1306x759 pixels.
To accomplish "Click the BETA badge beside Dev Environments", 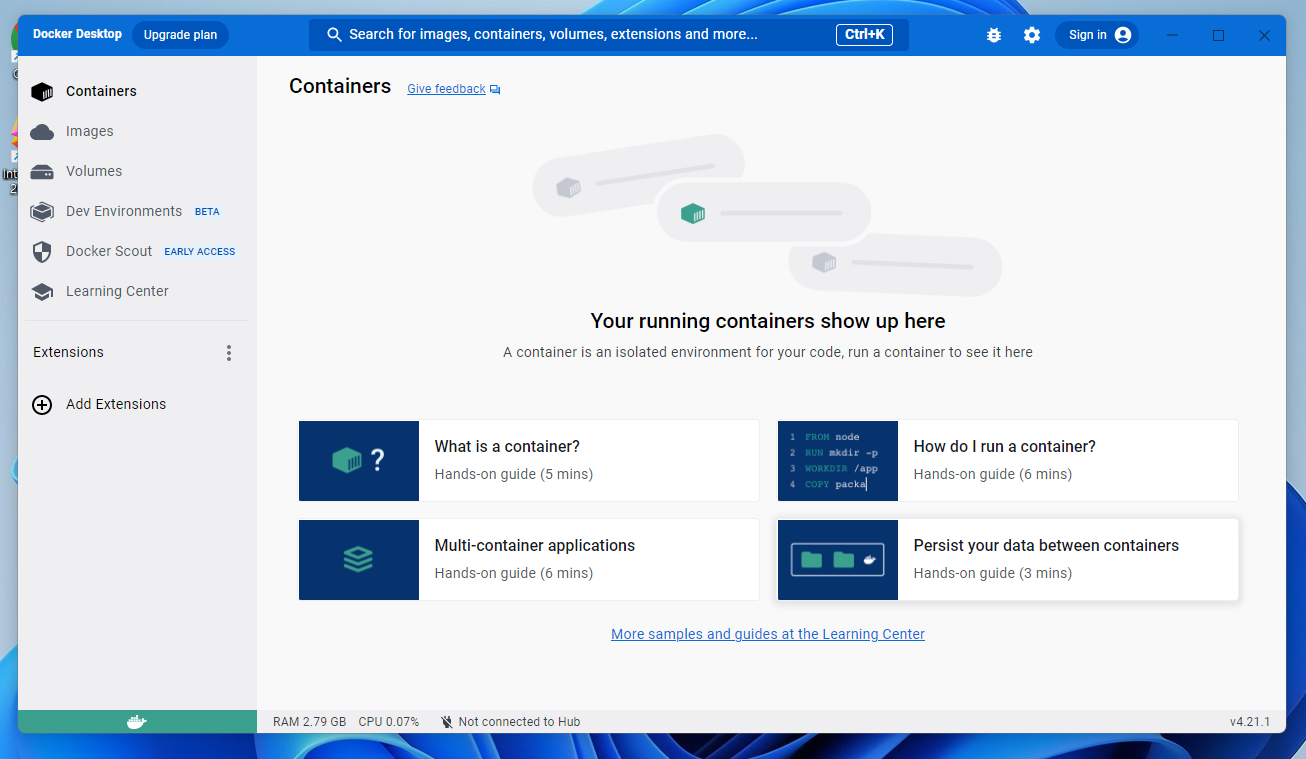I will pos(207,212).
